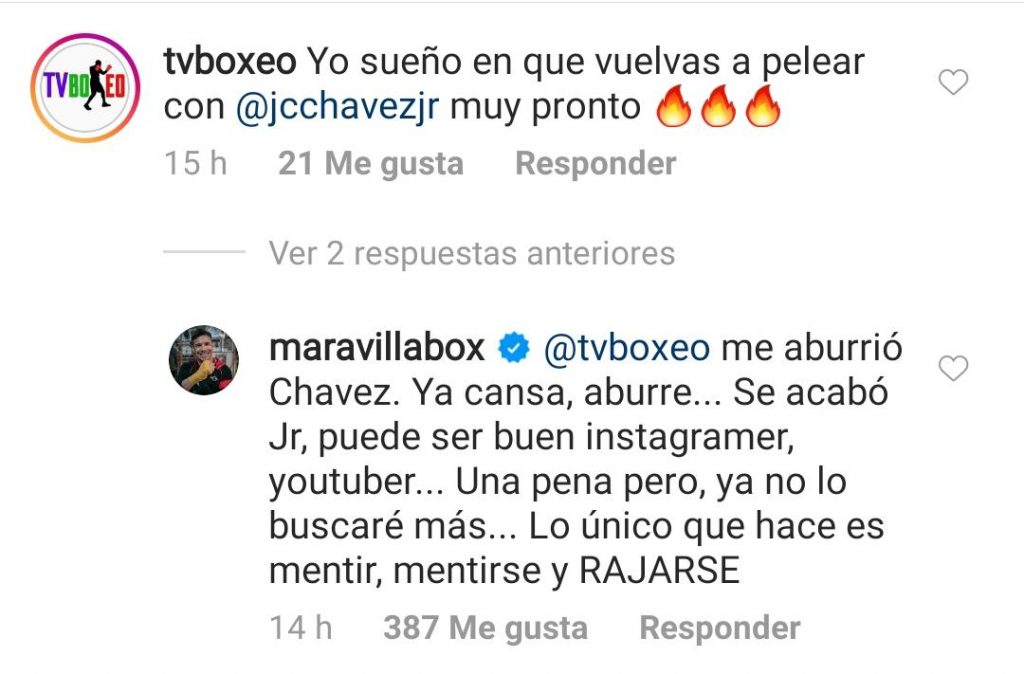Click the 15 h timestamp
Viewport: 1024px width, 674px height.
[x=195, y=163]
